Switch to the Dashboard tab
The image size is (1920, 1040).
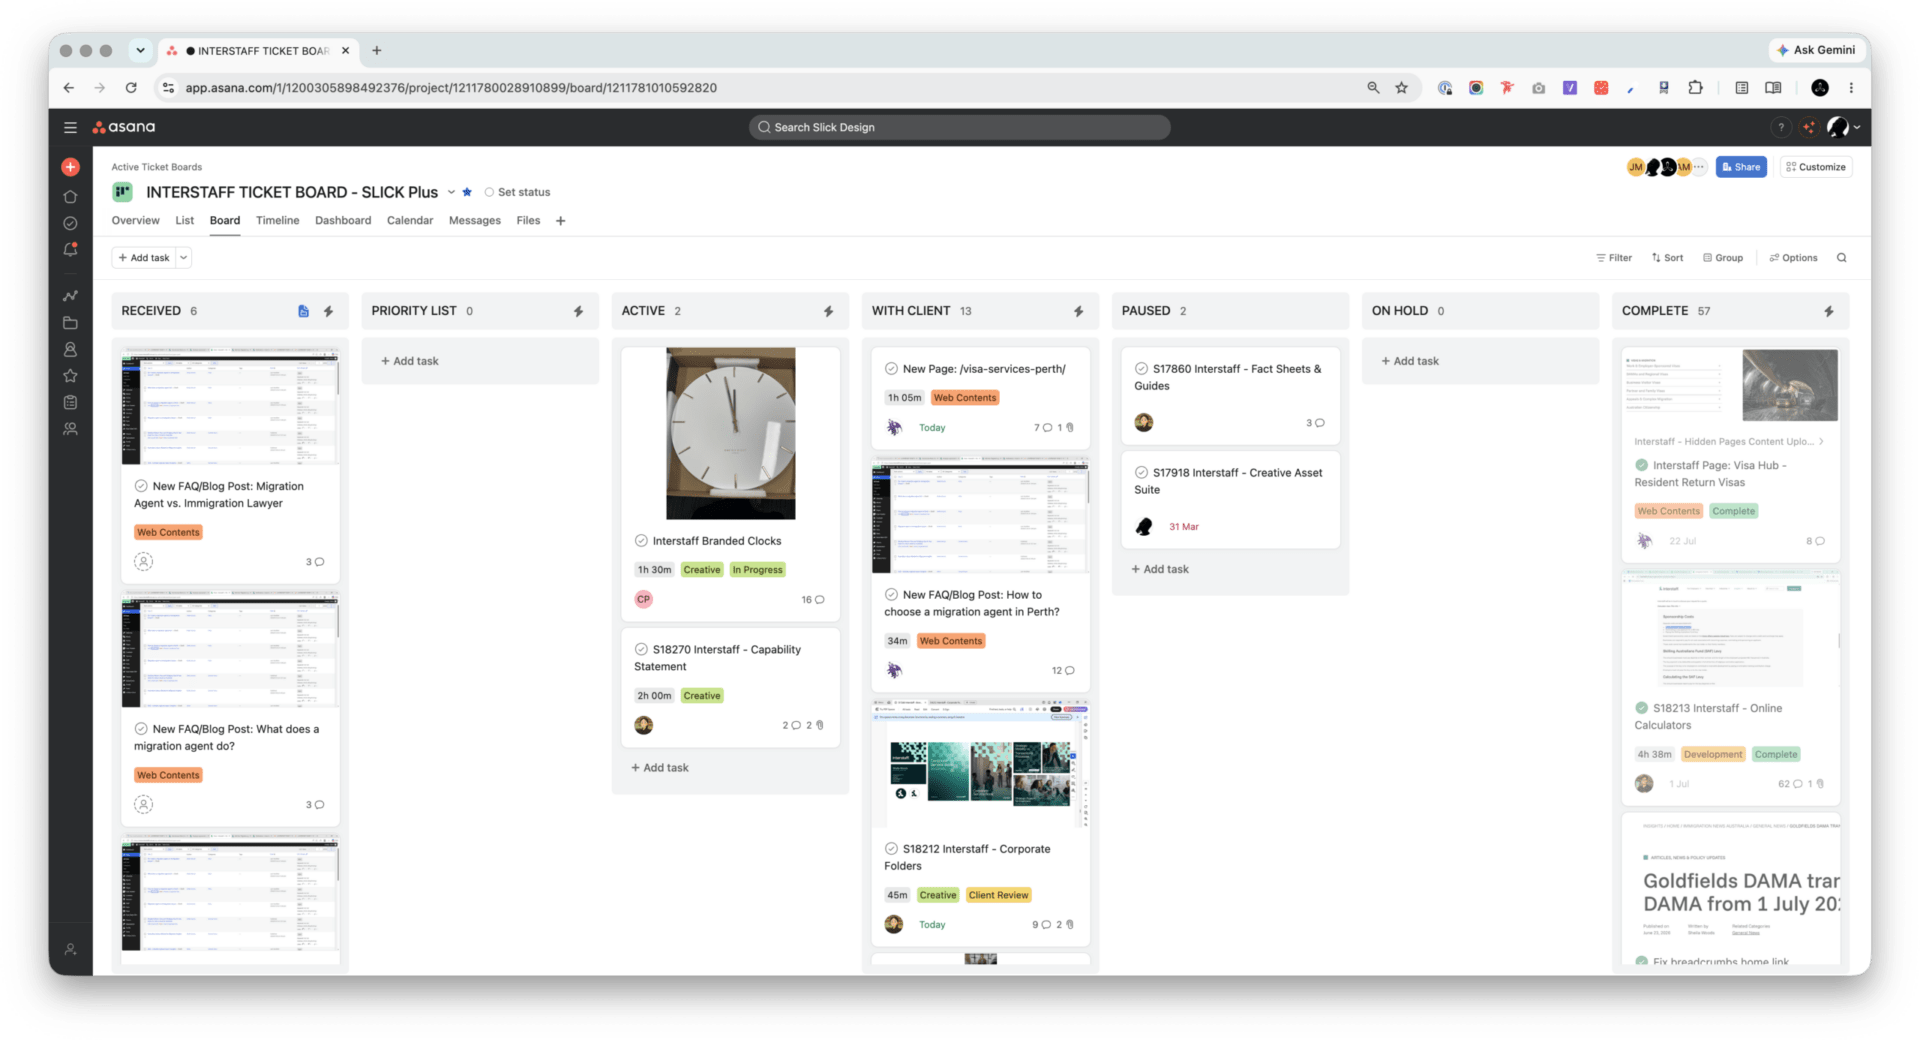[343, 221]
